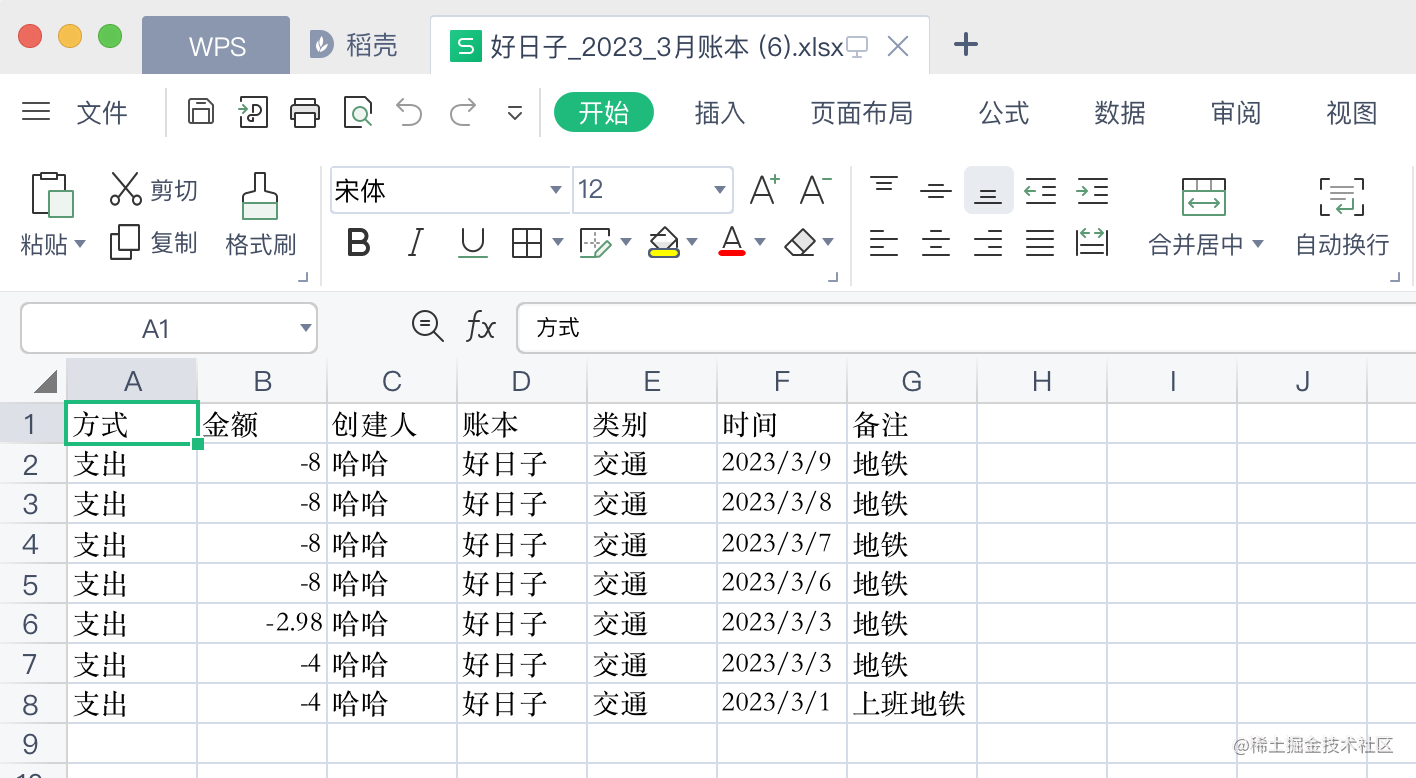The image size is (1416, 778).
Task: Switch to the 审阅 ribbon tab
Action: pos(1236,113)
